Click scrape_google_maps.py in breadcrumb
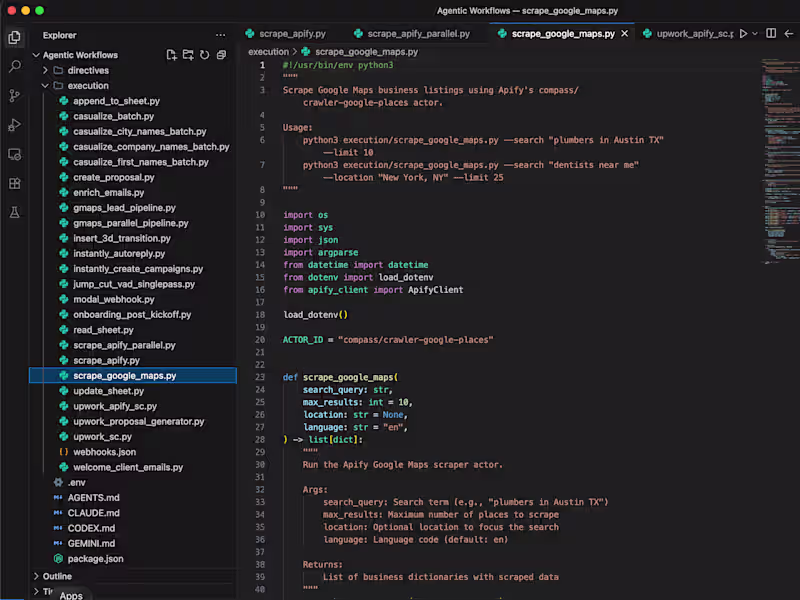 coord(366,52)
